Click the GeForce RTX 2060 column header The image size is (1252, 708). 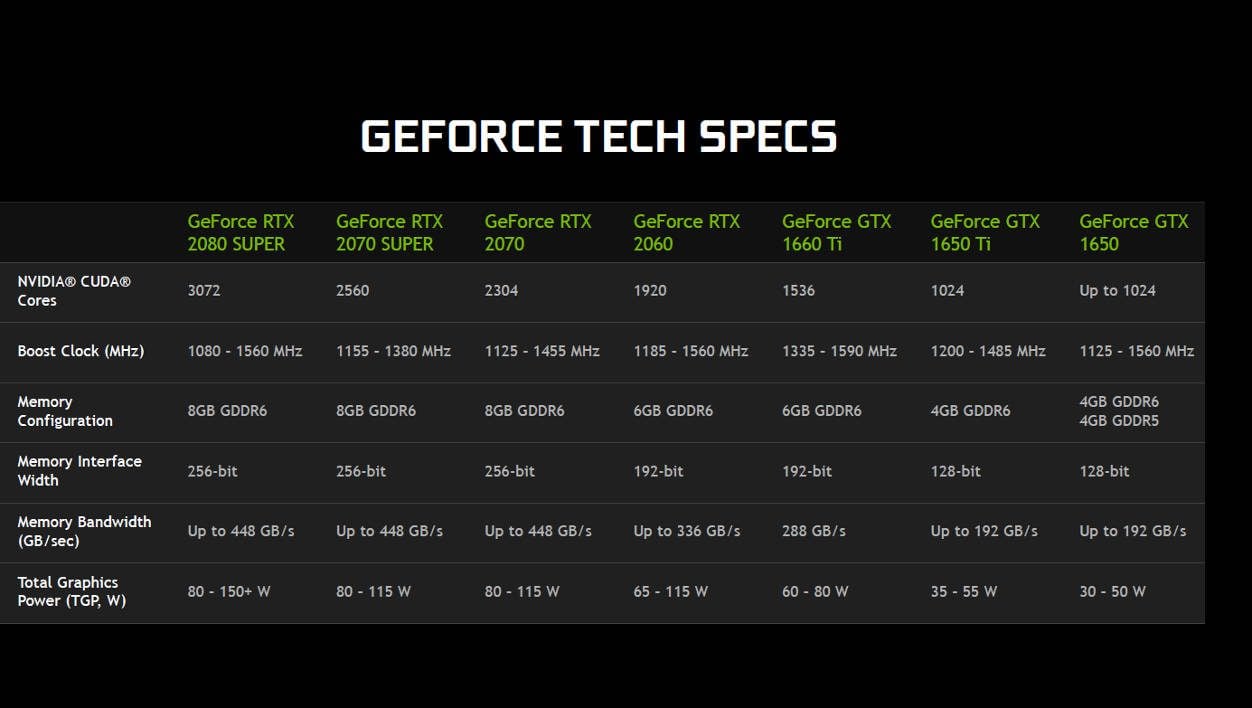pos(687,232)
